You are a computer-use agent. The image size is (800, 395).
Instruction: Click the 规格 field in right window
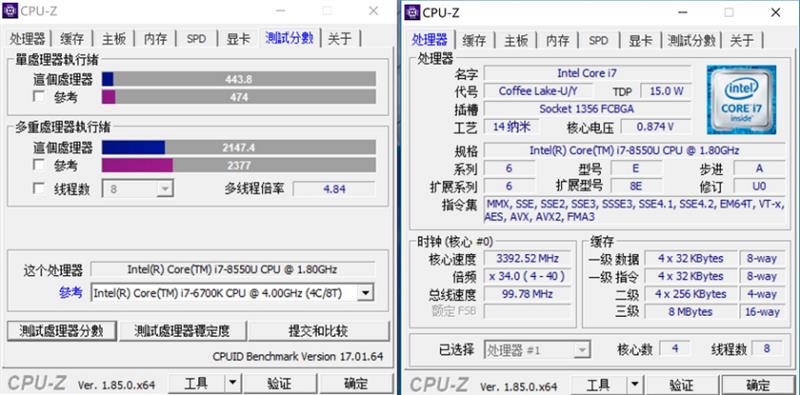pos(634,151)
